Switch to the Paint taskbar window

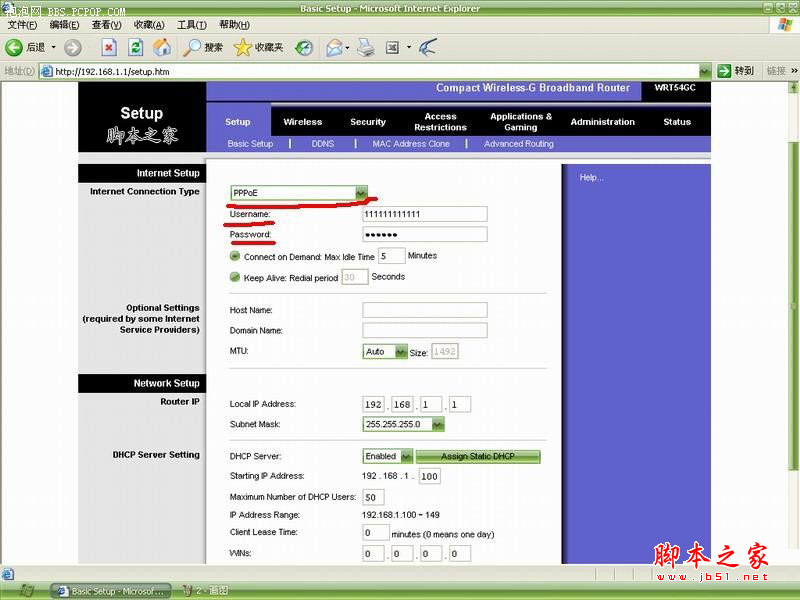click(206, 591)
